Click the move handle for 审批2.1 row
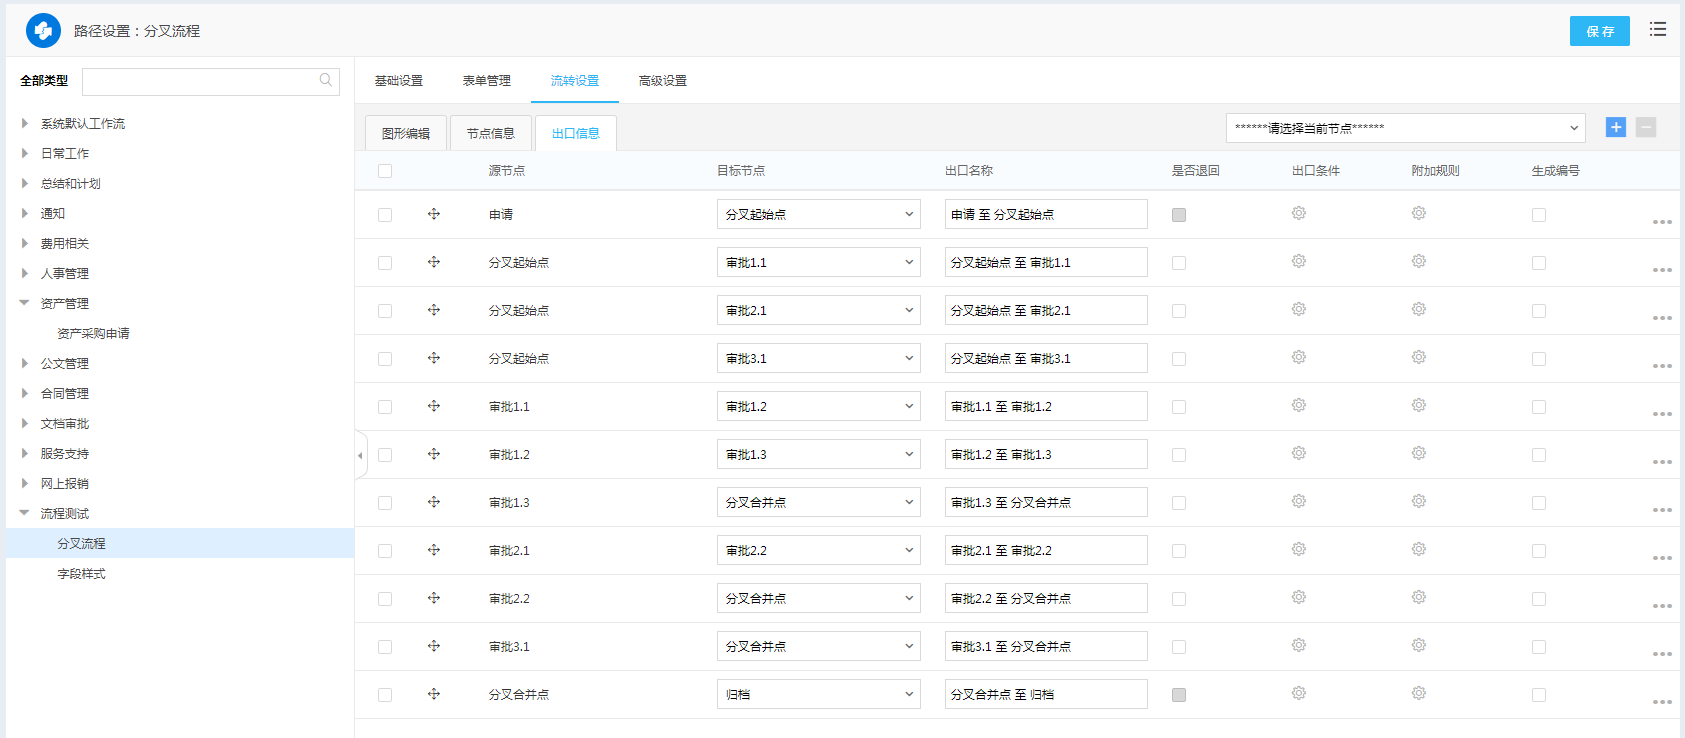This screenshot has height=738, width=1685. pyautogui.click(x=434, y=550)
